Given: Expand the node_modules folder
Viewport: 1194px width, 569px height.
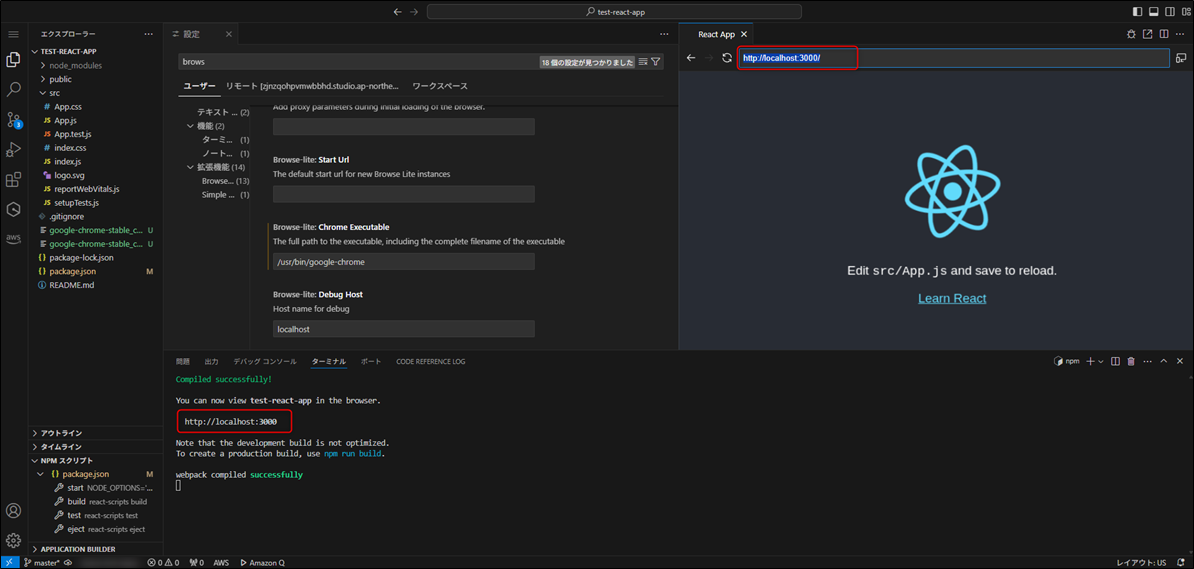Looking at the screenshot, I should coord(75,65).
